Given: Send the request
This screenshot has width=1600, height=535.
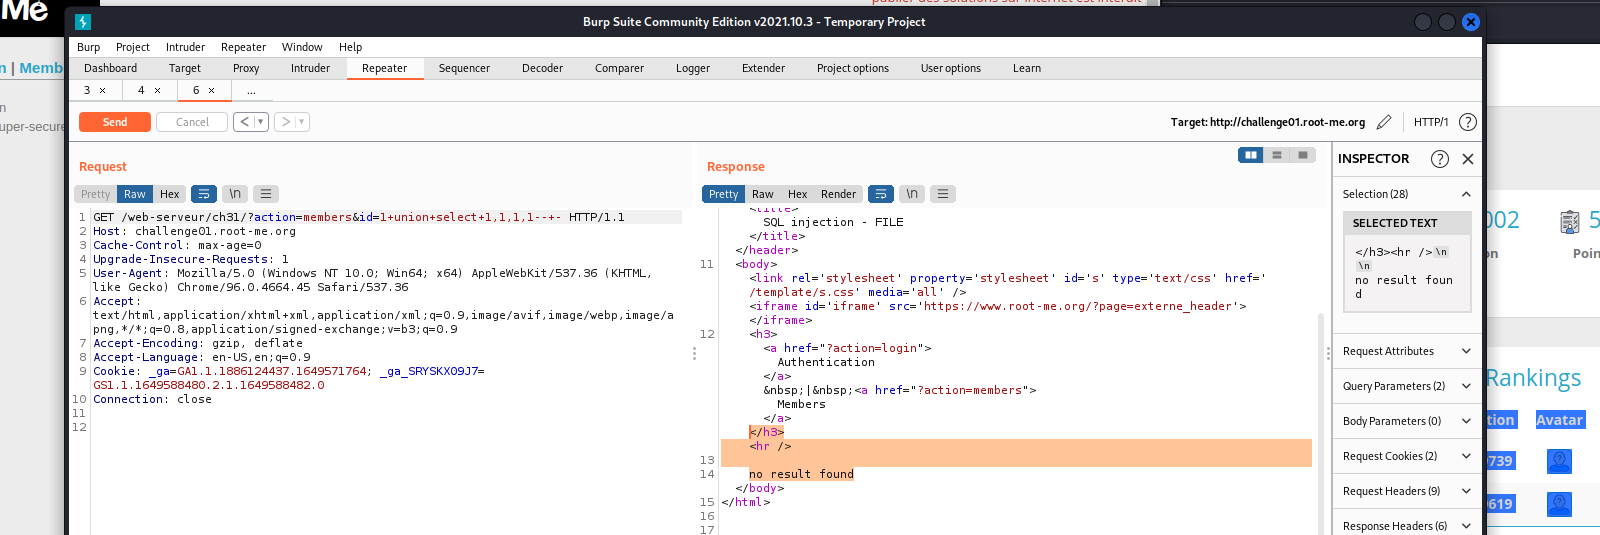Looking at the screenshot, I should pyautogui.click(x=115, y=122).
